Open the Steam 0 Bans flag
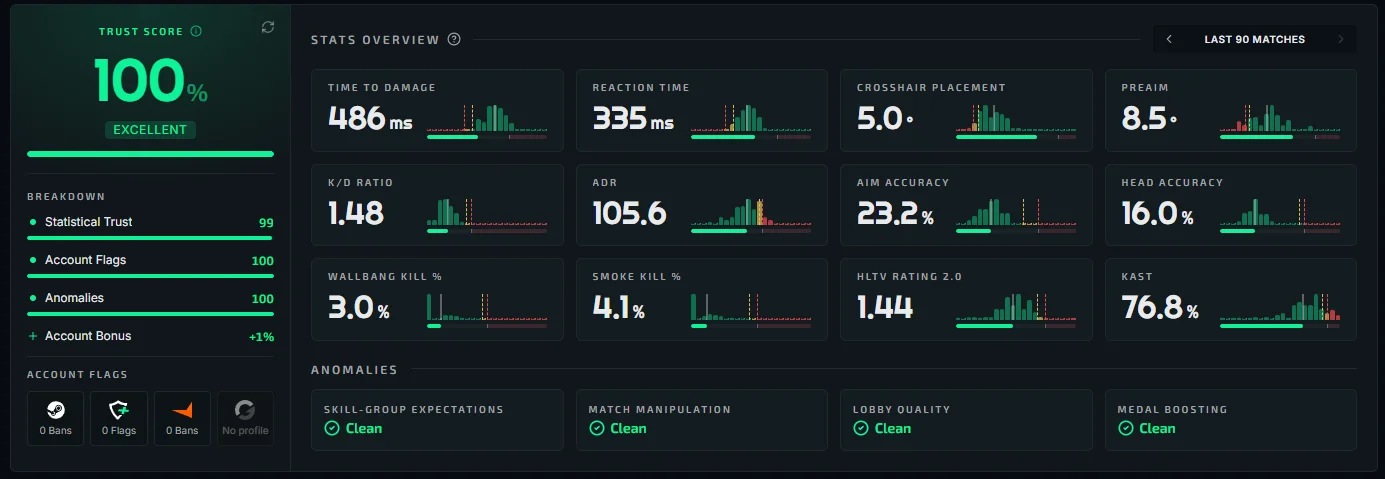Screen dimensions: 1385x479 (x=56, y=418)
